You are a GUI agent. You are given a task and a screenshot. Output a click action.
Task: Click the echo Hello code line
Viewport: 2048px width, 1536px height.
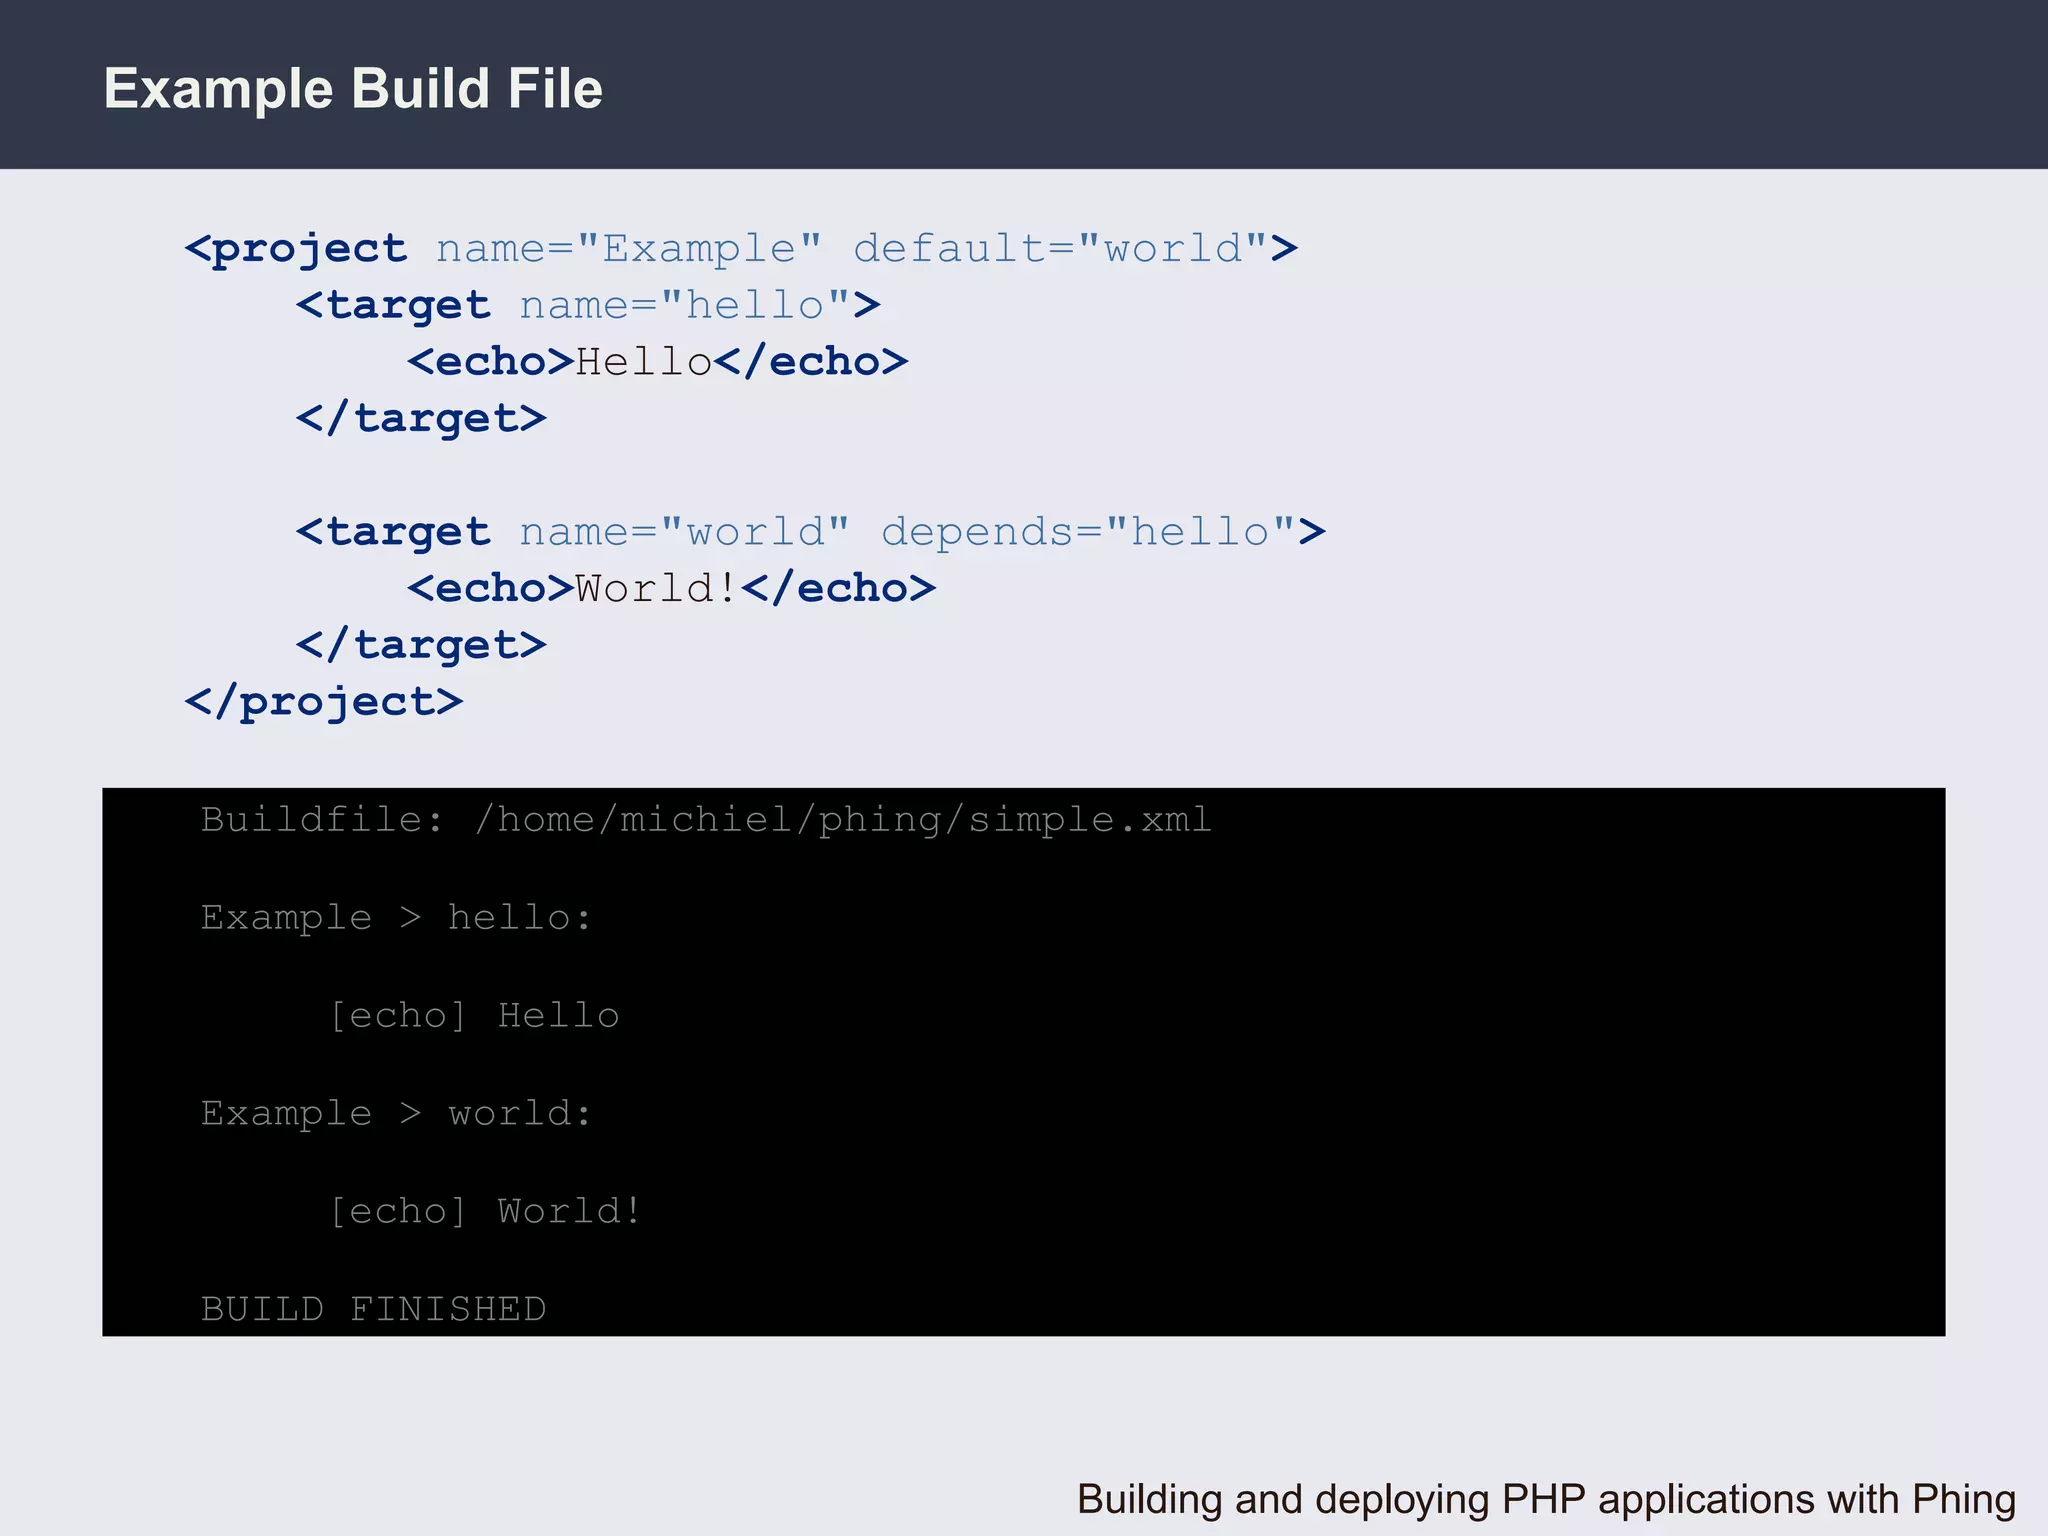(657, 362)
